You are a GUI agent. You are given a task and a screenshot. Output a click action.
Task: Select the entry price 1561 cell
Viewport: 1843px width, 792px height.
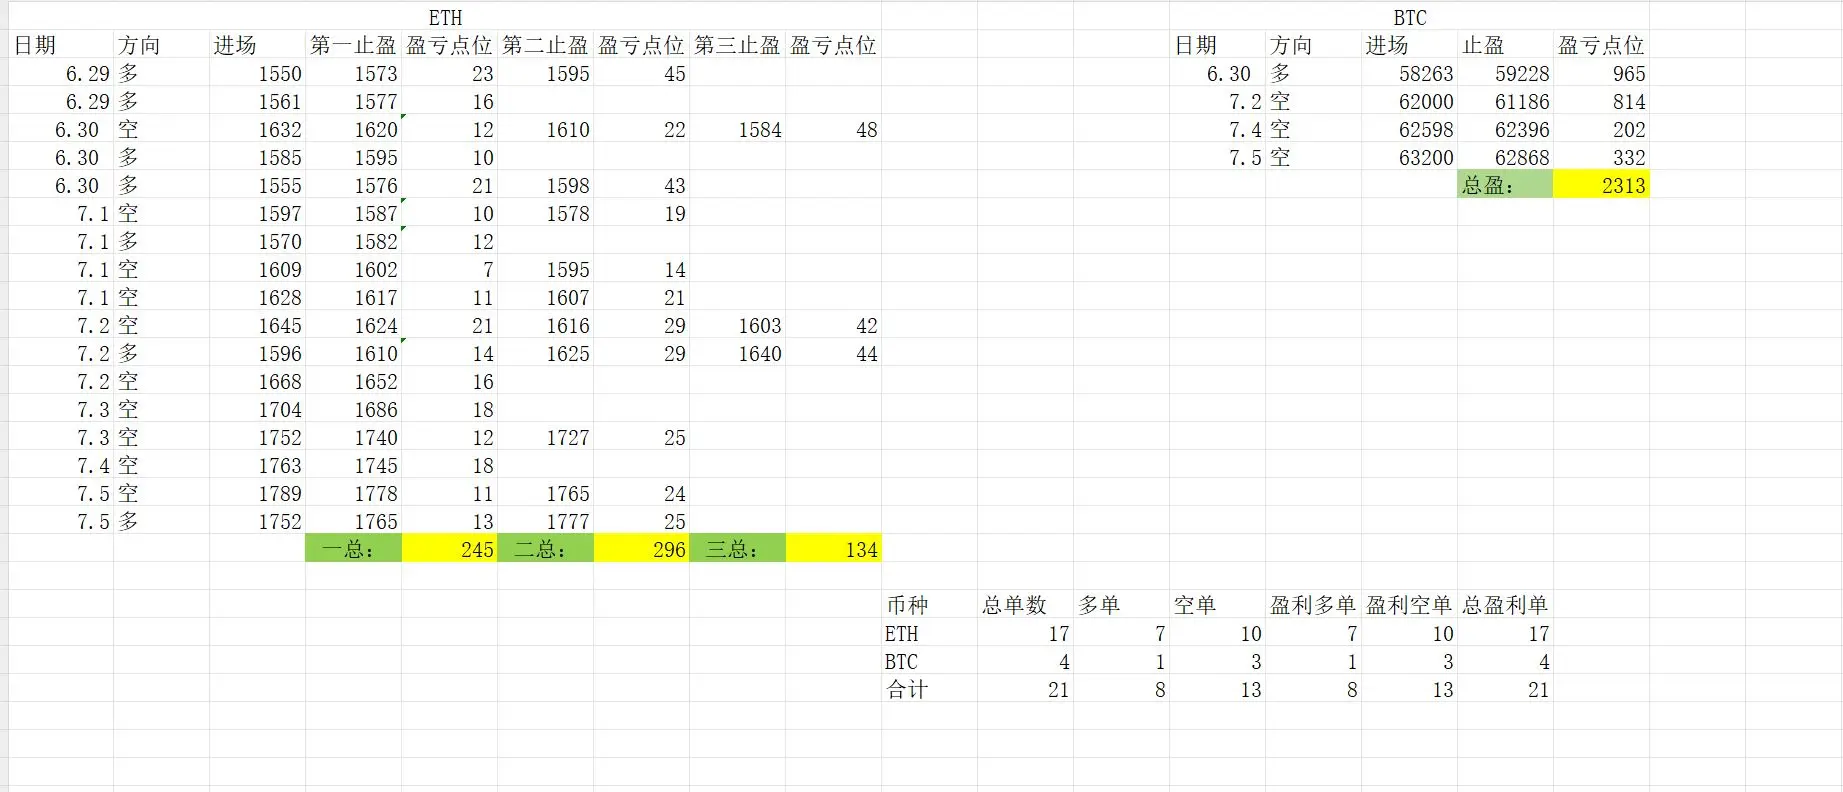click(257, 101)
